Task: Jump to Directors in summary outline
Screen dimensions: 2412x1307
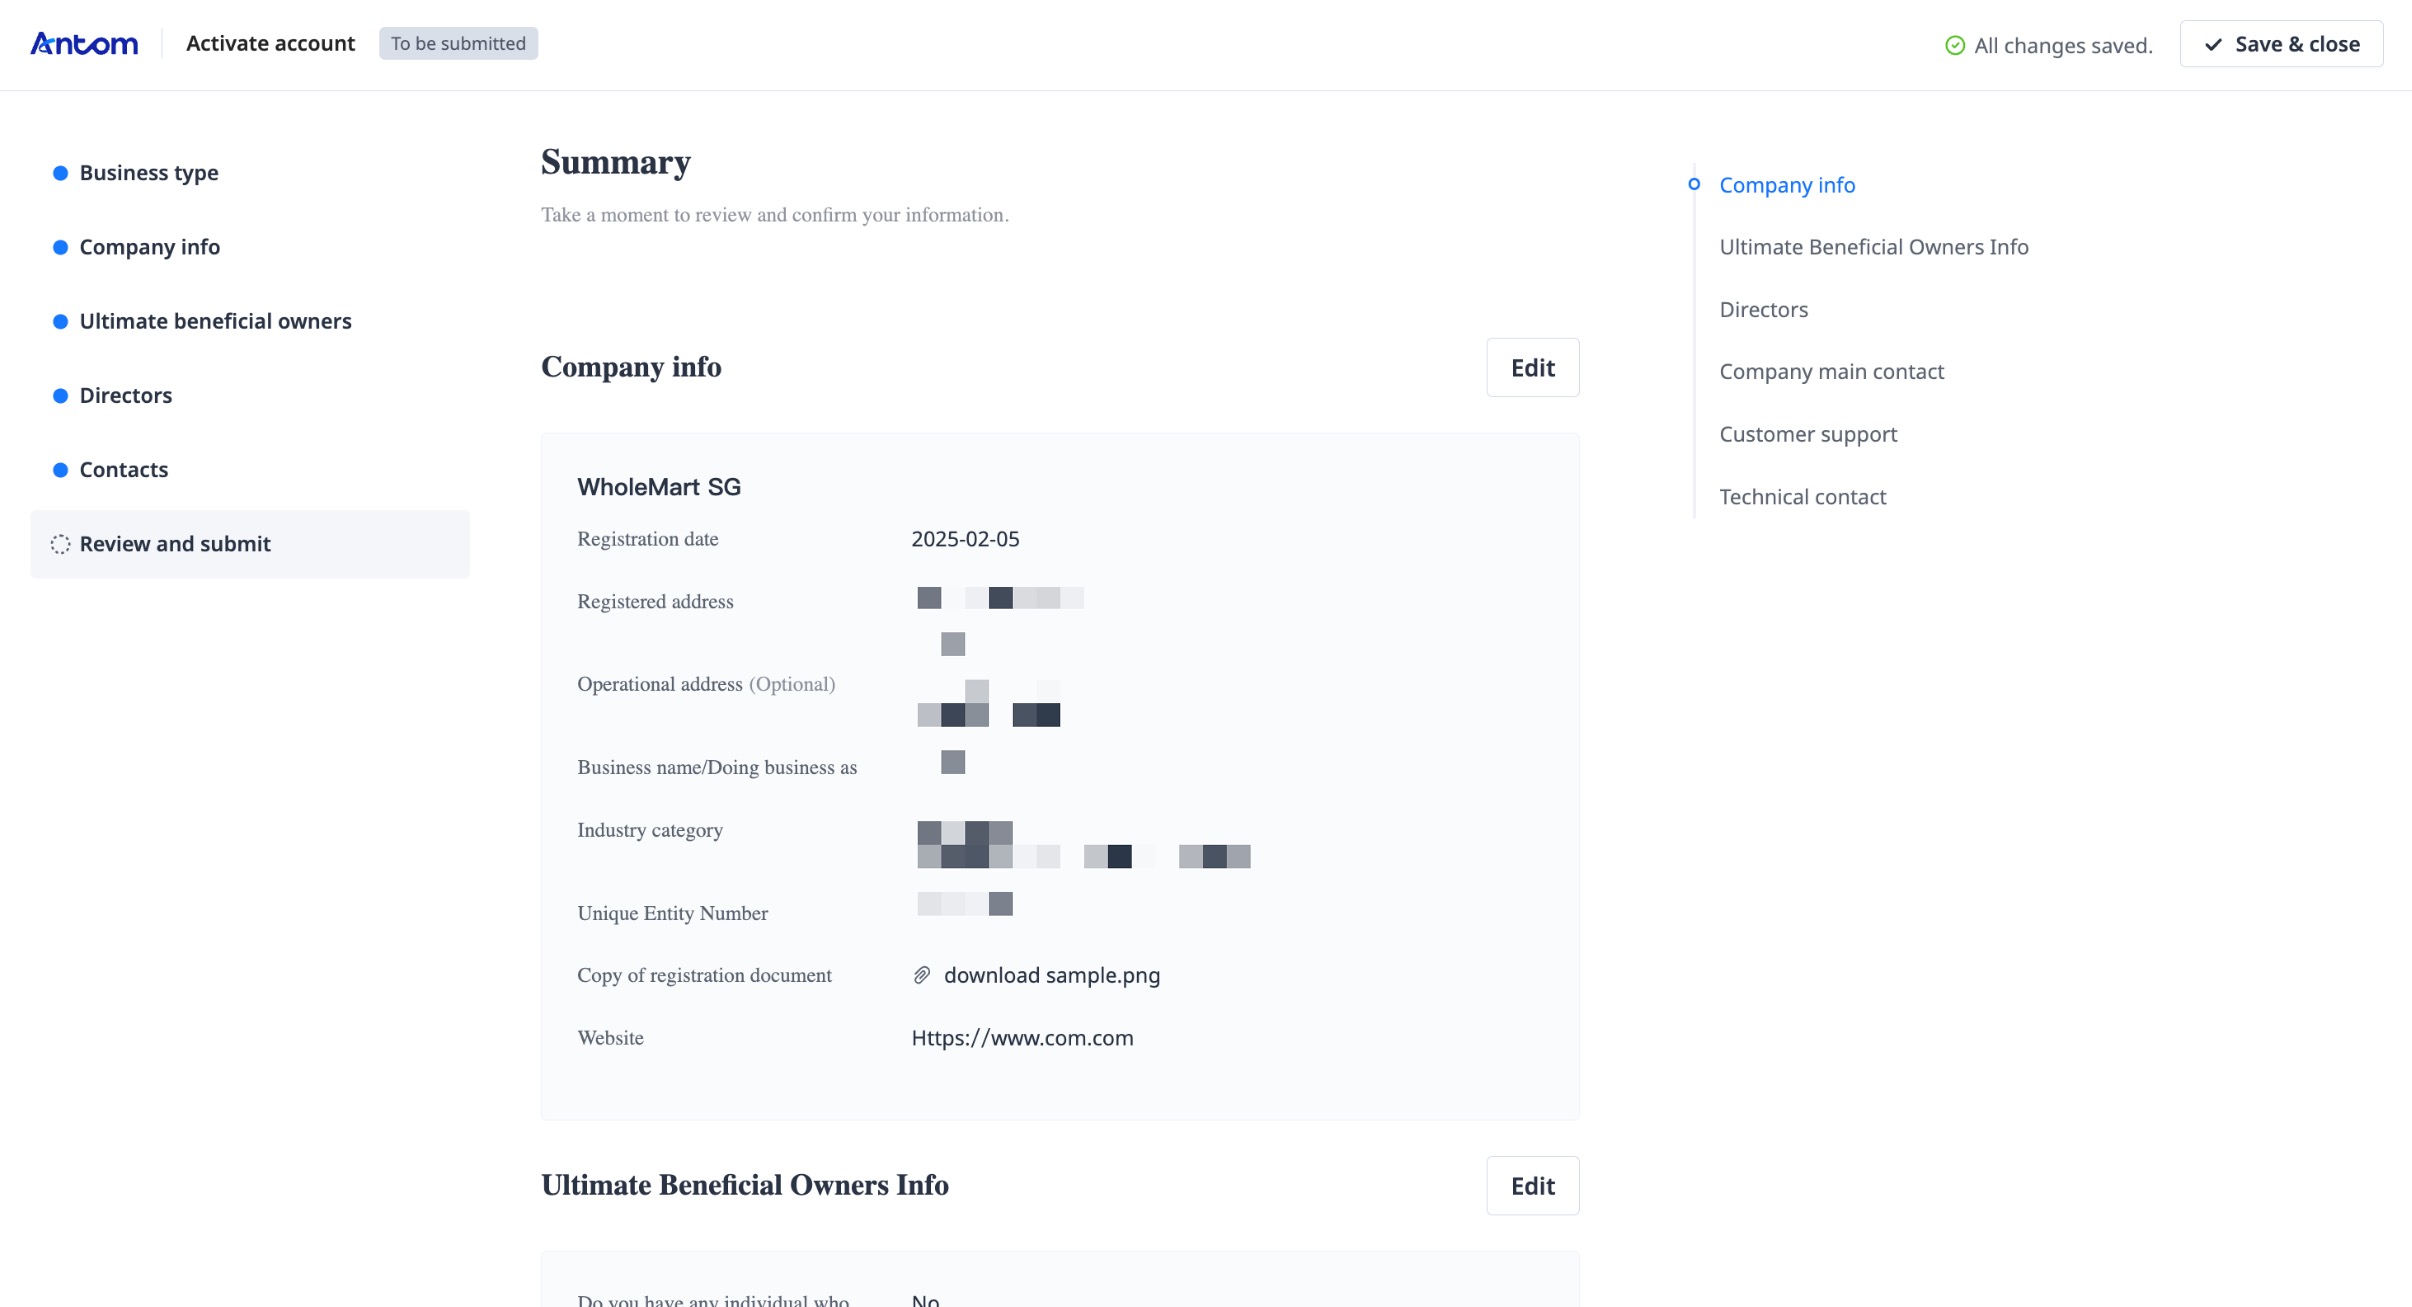Action: pyautogui.click(x=1763, y=310)
